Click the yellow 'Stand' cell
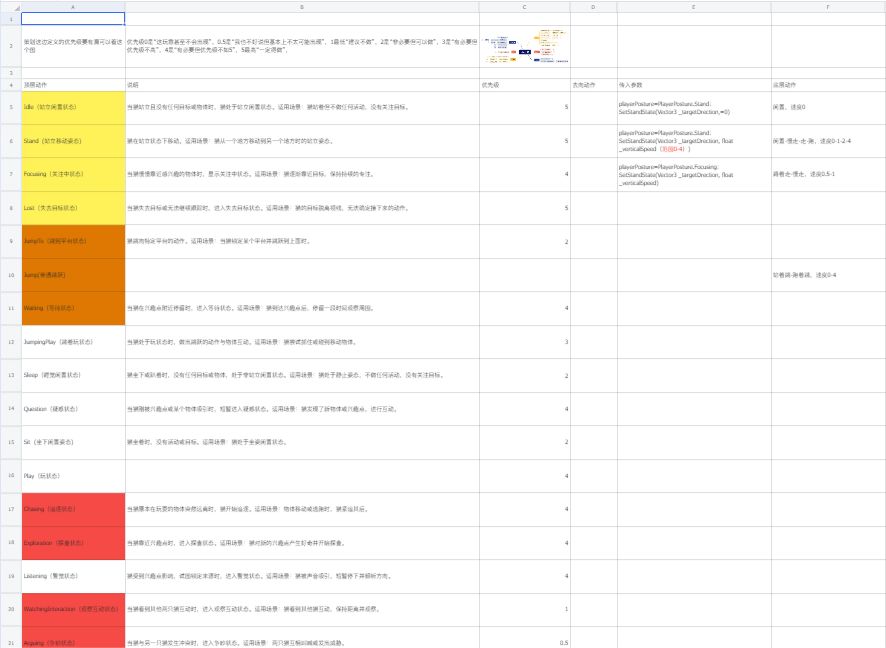886x648 pixels. (73, 141)
